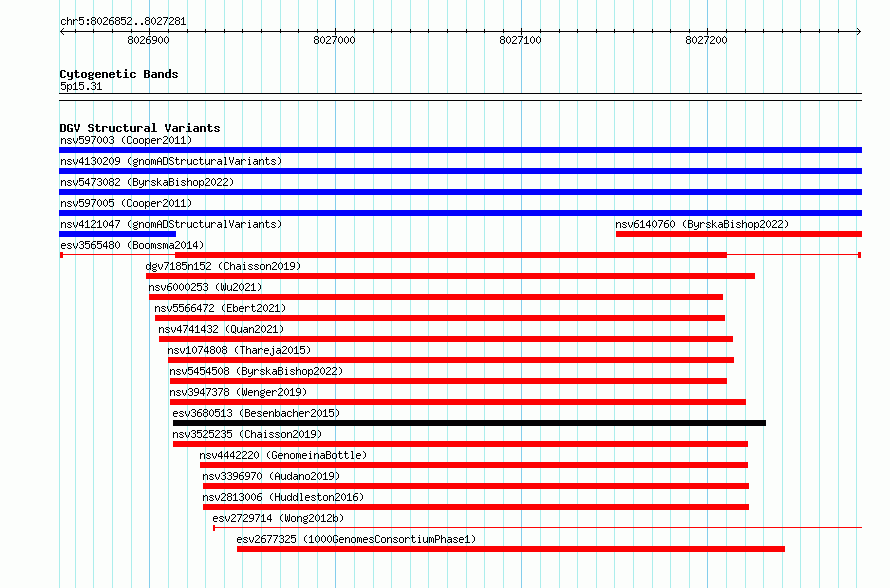Viewport: 890px width, 588px height.
Task: Click nsv5566472 (Ebert2021) label
Action: point(220,308)
